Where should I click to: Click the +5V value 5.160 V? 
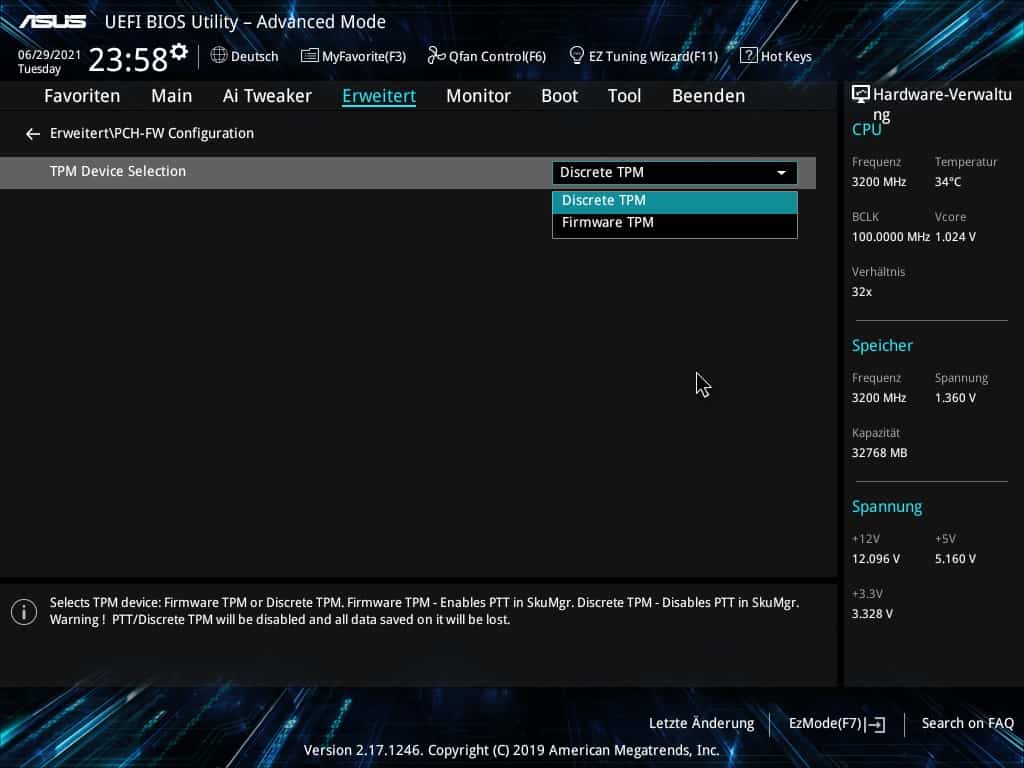(955, 560)
